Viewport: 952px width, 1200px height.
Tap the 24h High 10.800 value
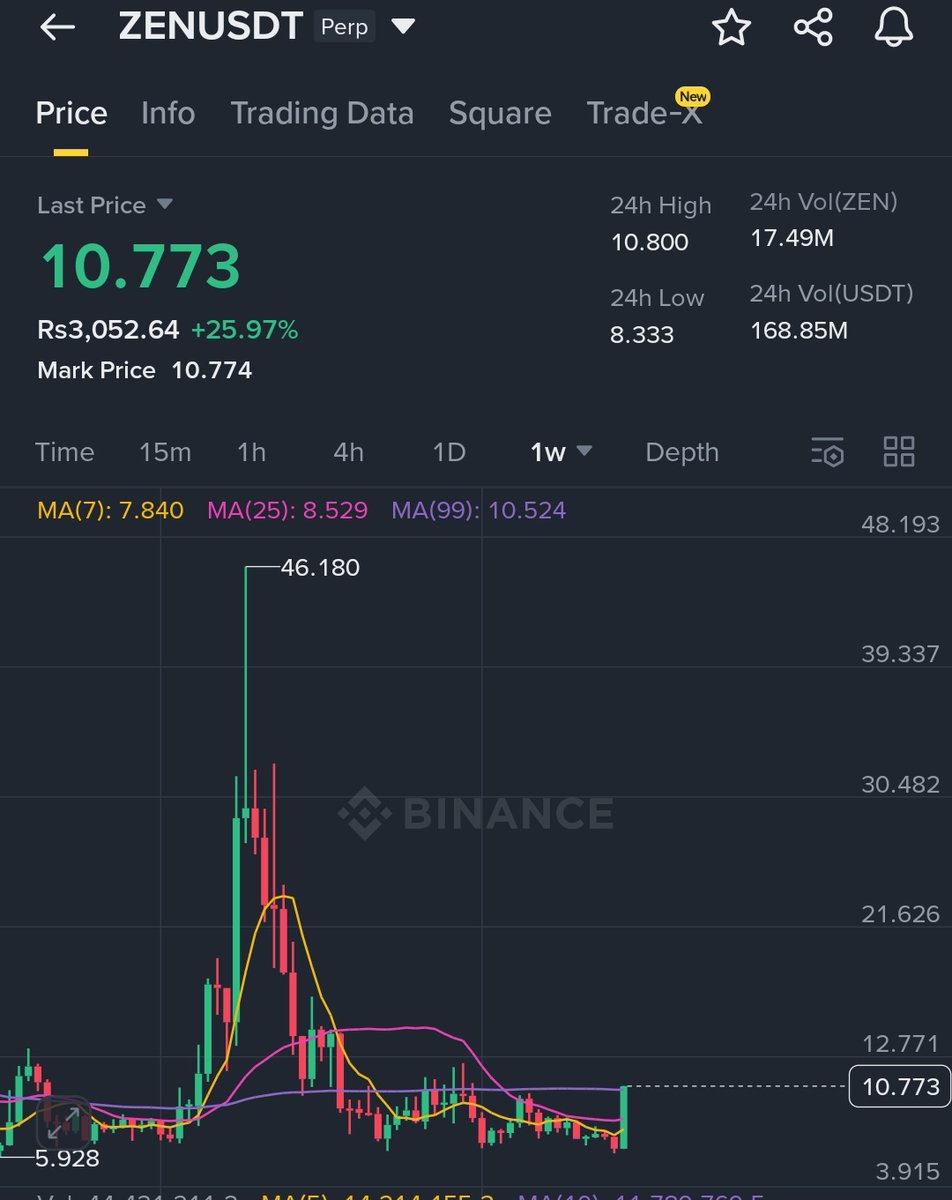[x=650, y=241]
